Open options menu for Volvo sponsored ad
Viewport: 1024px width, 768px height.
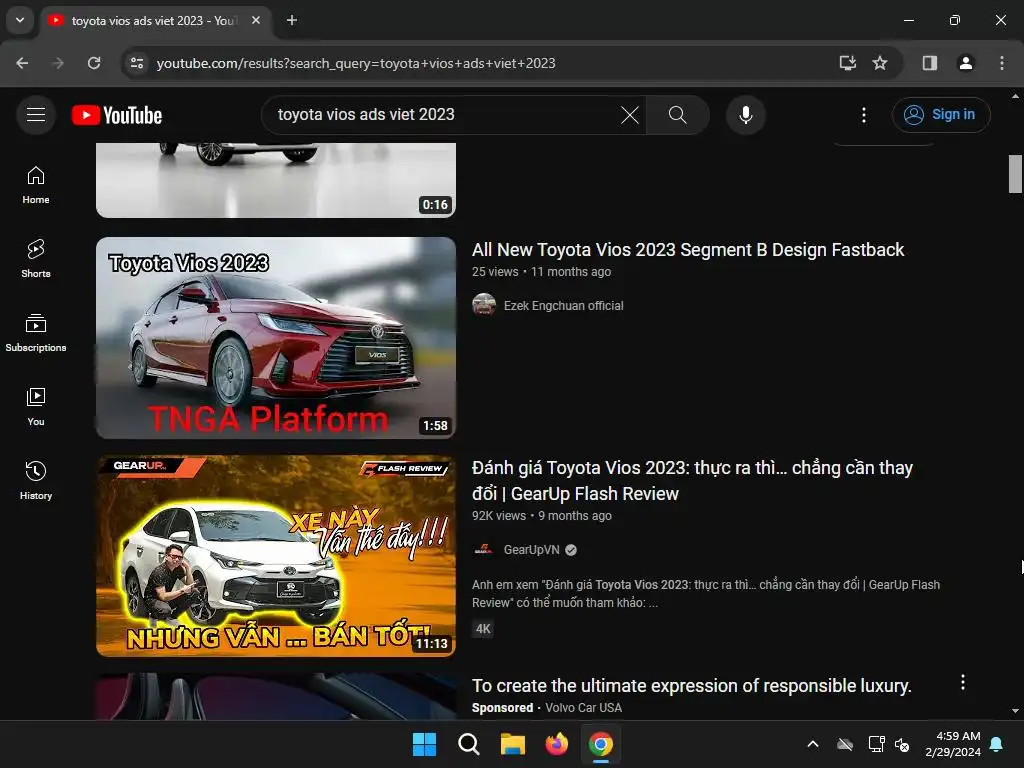click(x=963, y=682)
